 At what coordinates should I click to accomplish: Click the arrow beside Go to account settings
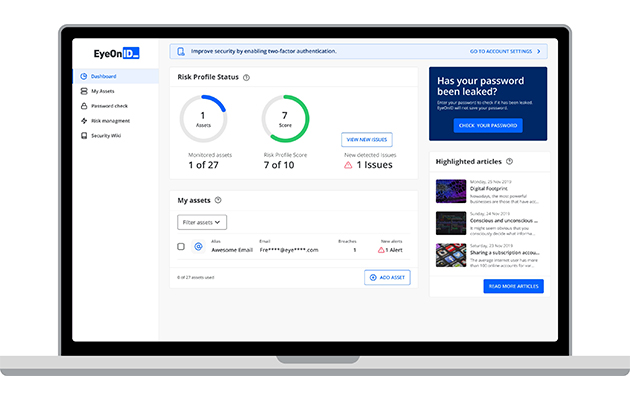(x=539, y=51)
